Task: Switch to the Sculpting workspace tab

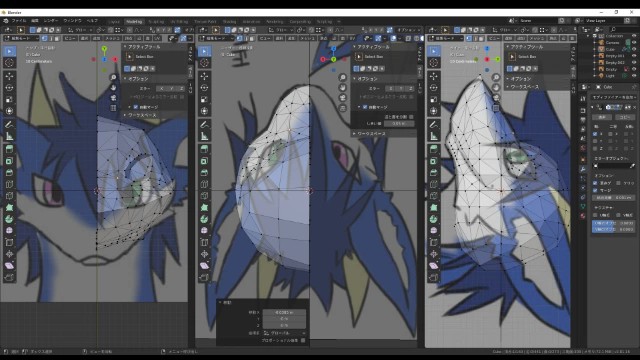Action: click(x=156, y=21)
